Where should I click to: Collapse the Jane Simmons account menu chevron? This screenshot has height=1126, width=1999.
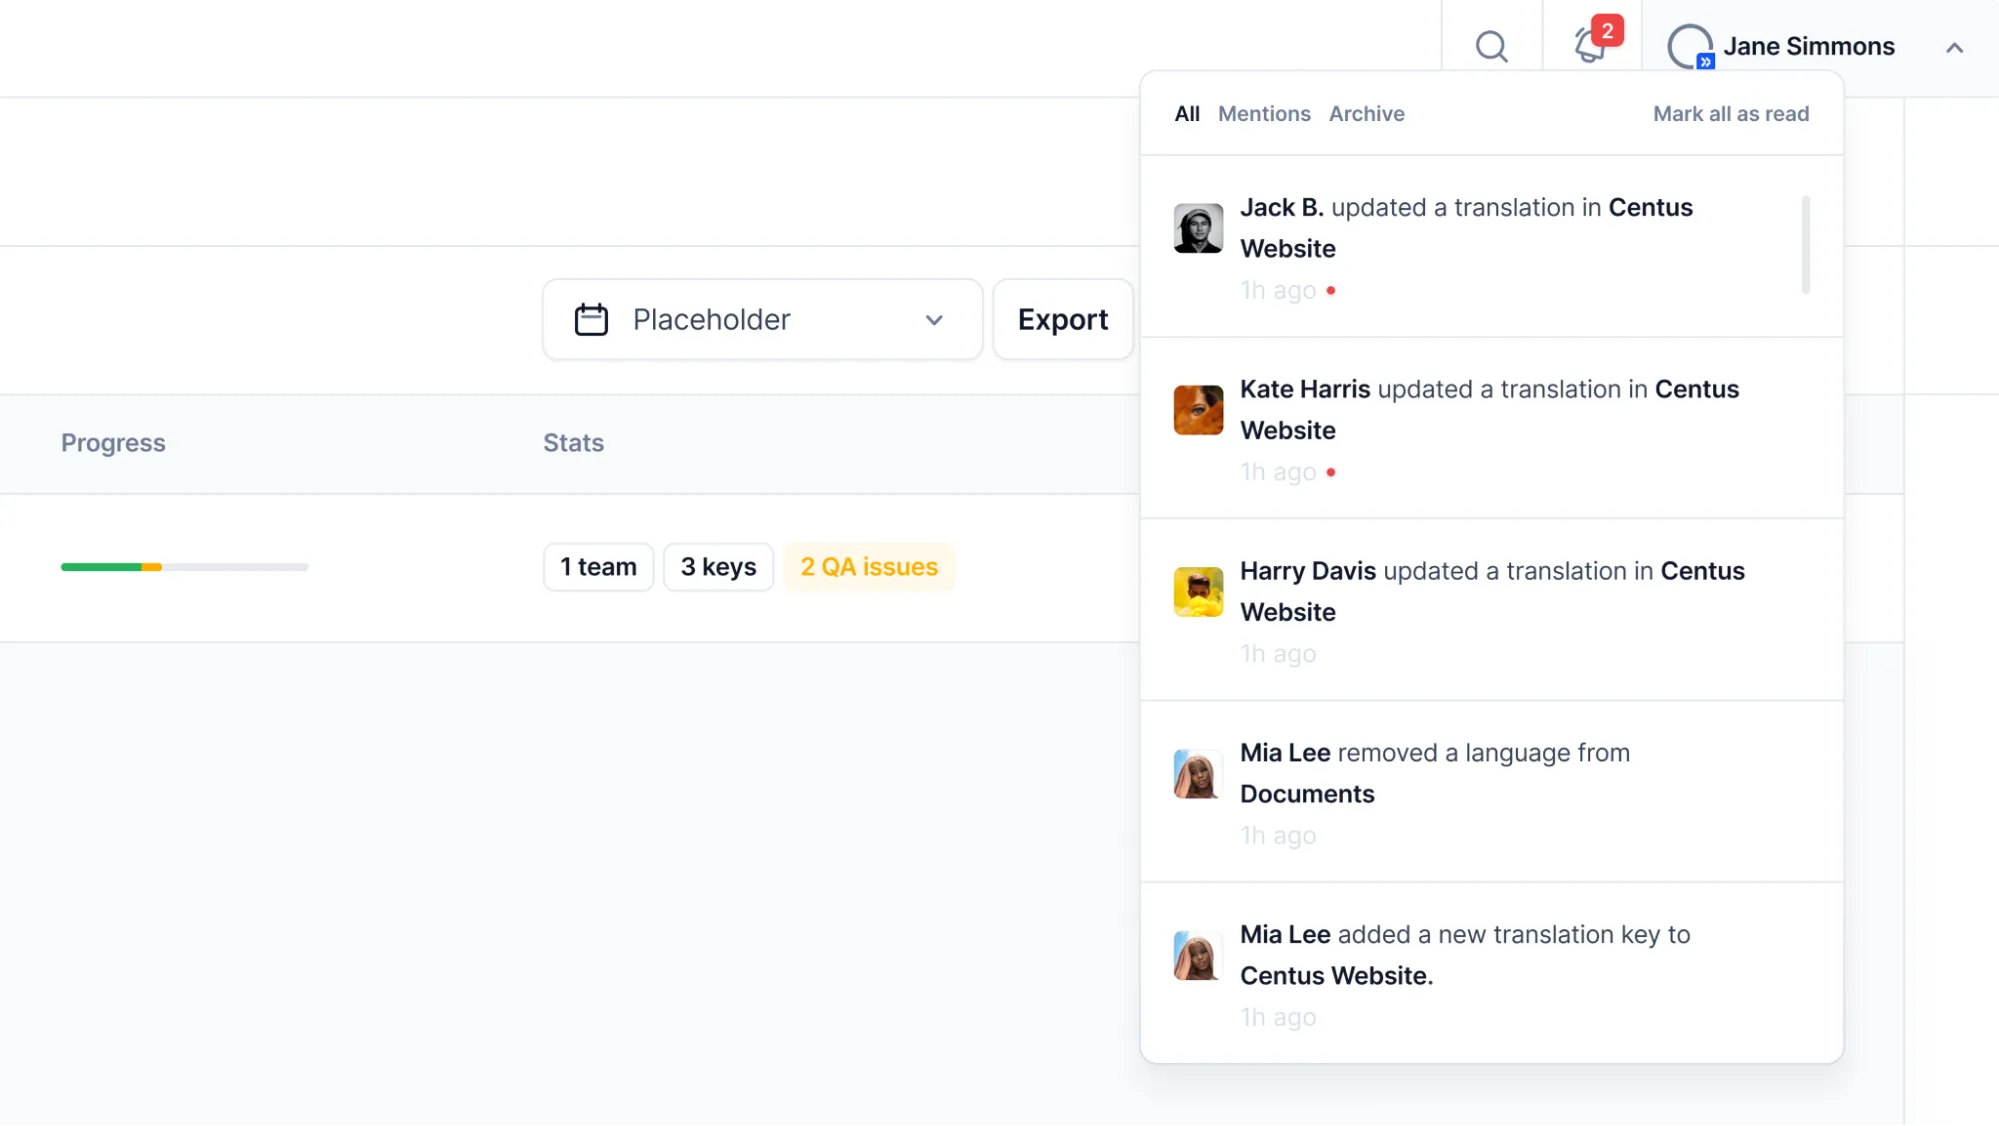tap(1954, 47)
